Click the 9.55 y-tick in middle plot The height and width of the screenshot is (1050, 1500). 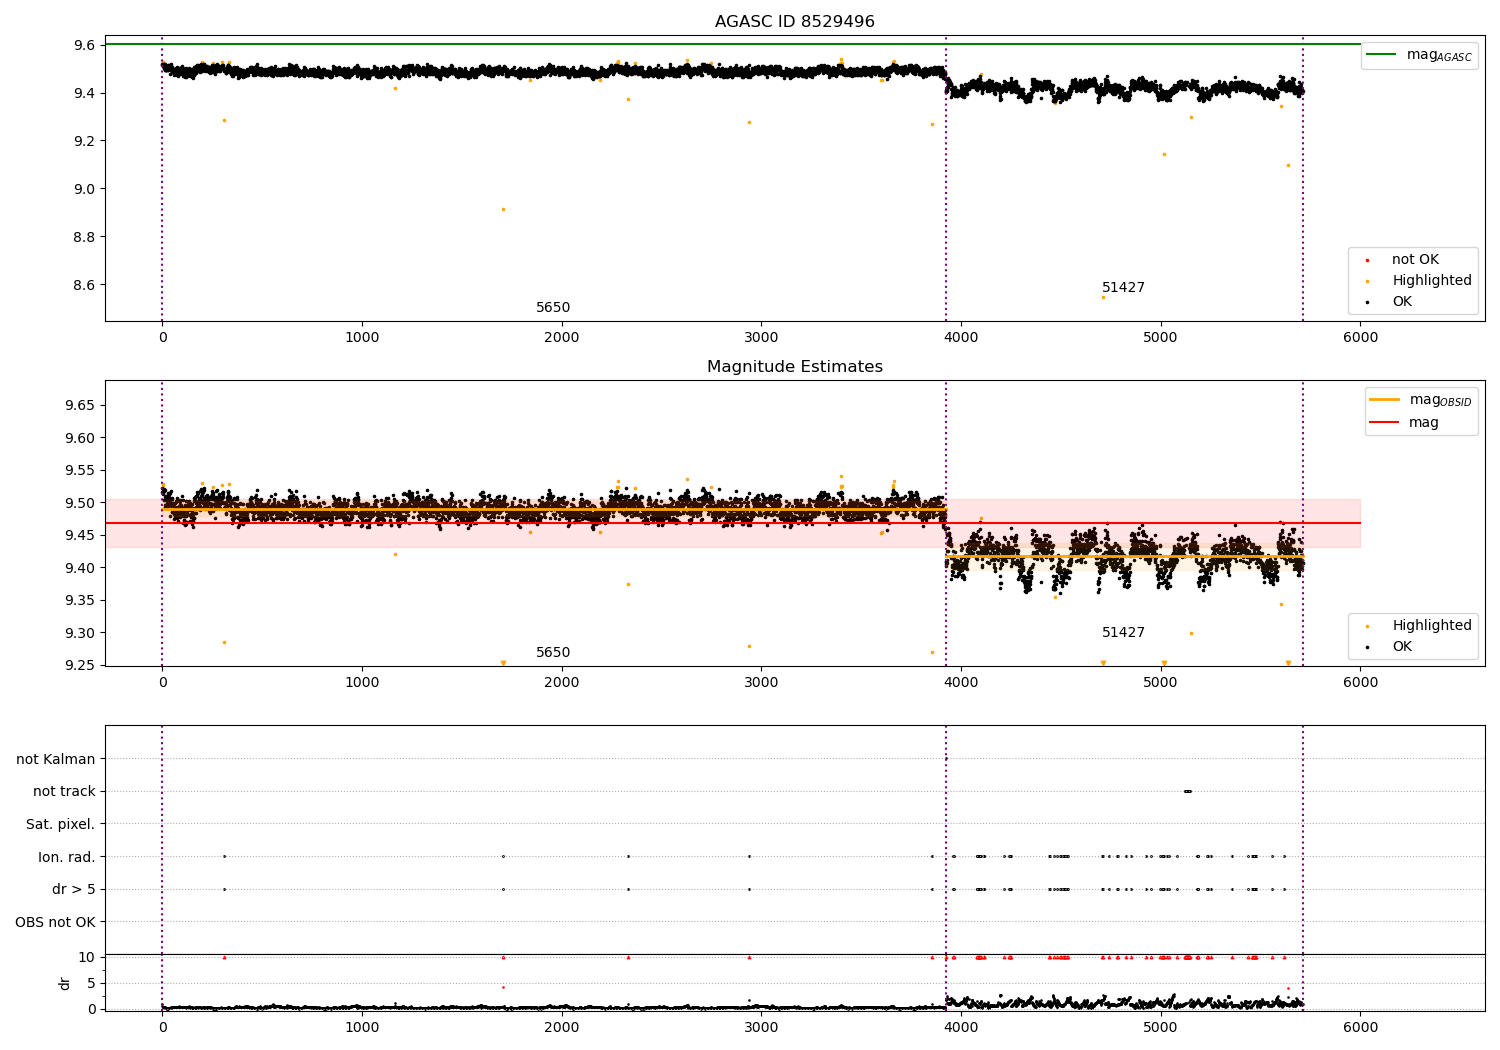click(80, 470)
